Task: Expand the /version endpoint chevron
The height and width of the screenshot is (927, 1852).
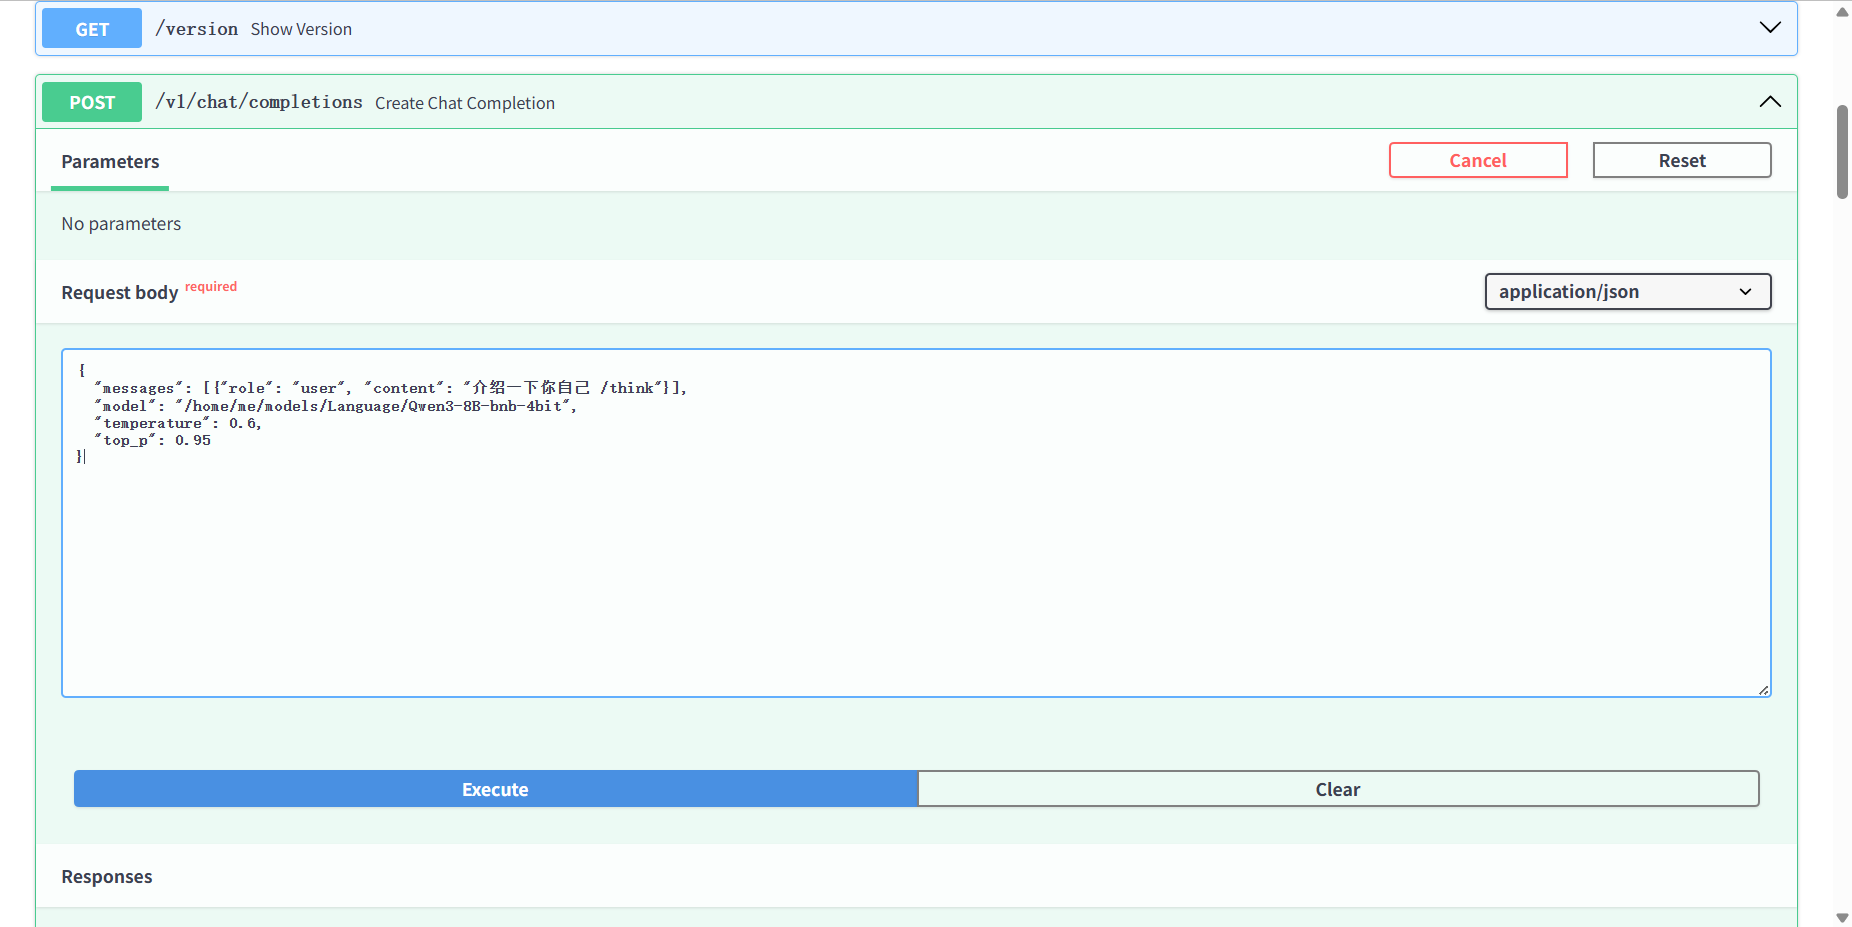Action: 1770,28
